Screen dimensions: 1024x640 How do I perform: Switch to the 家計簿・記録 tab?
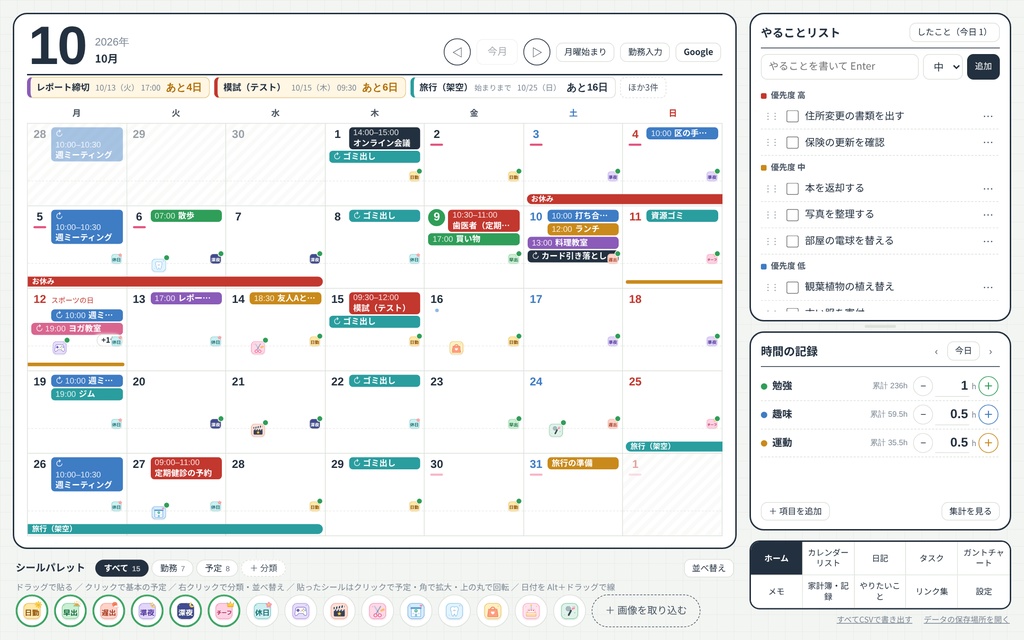(827, 591)
